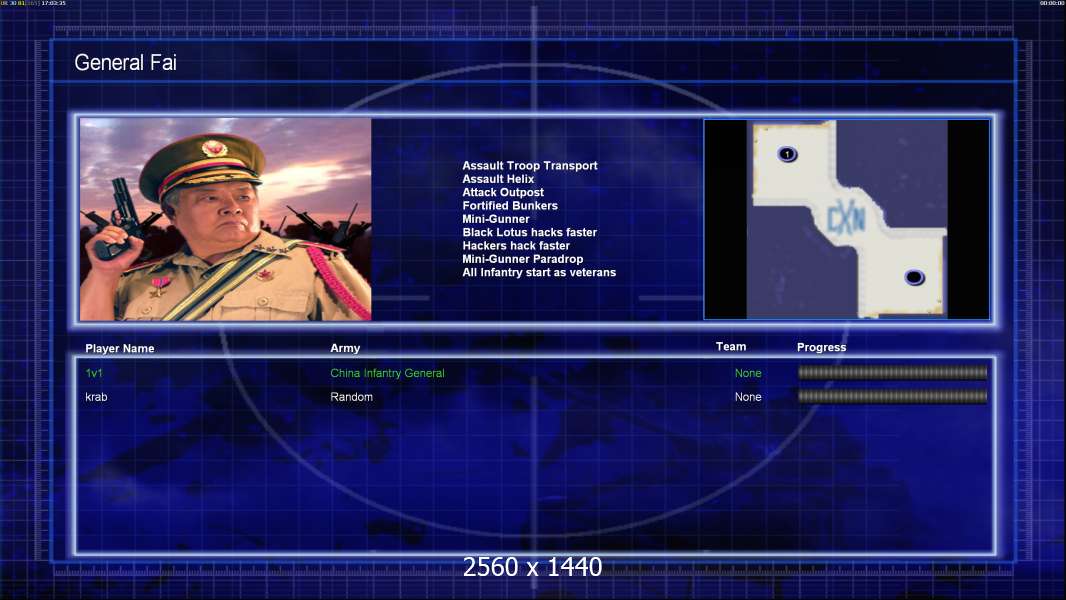
Task: Click the Player Name column header
Action: pyautogui.click(x=120, y=349)
